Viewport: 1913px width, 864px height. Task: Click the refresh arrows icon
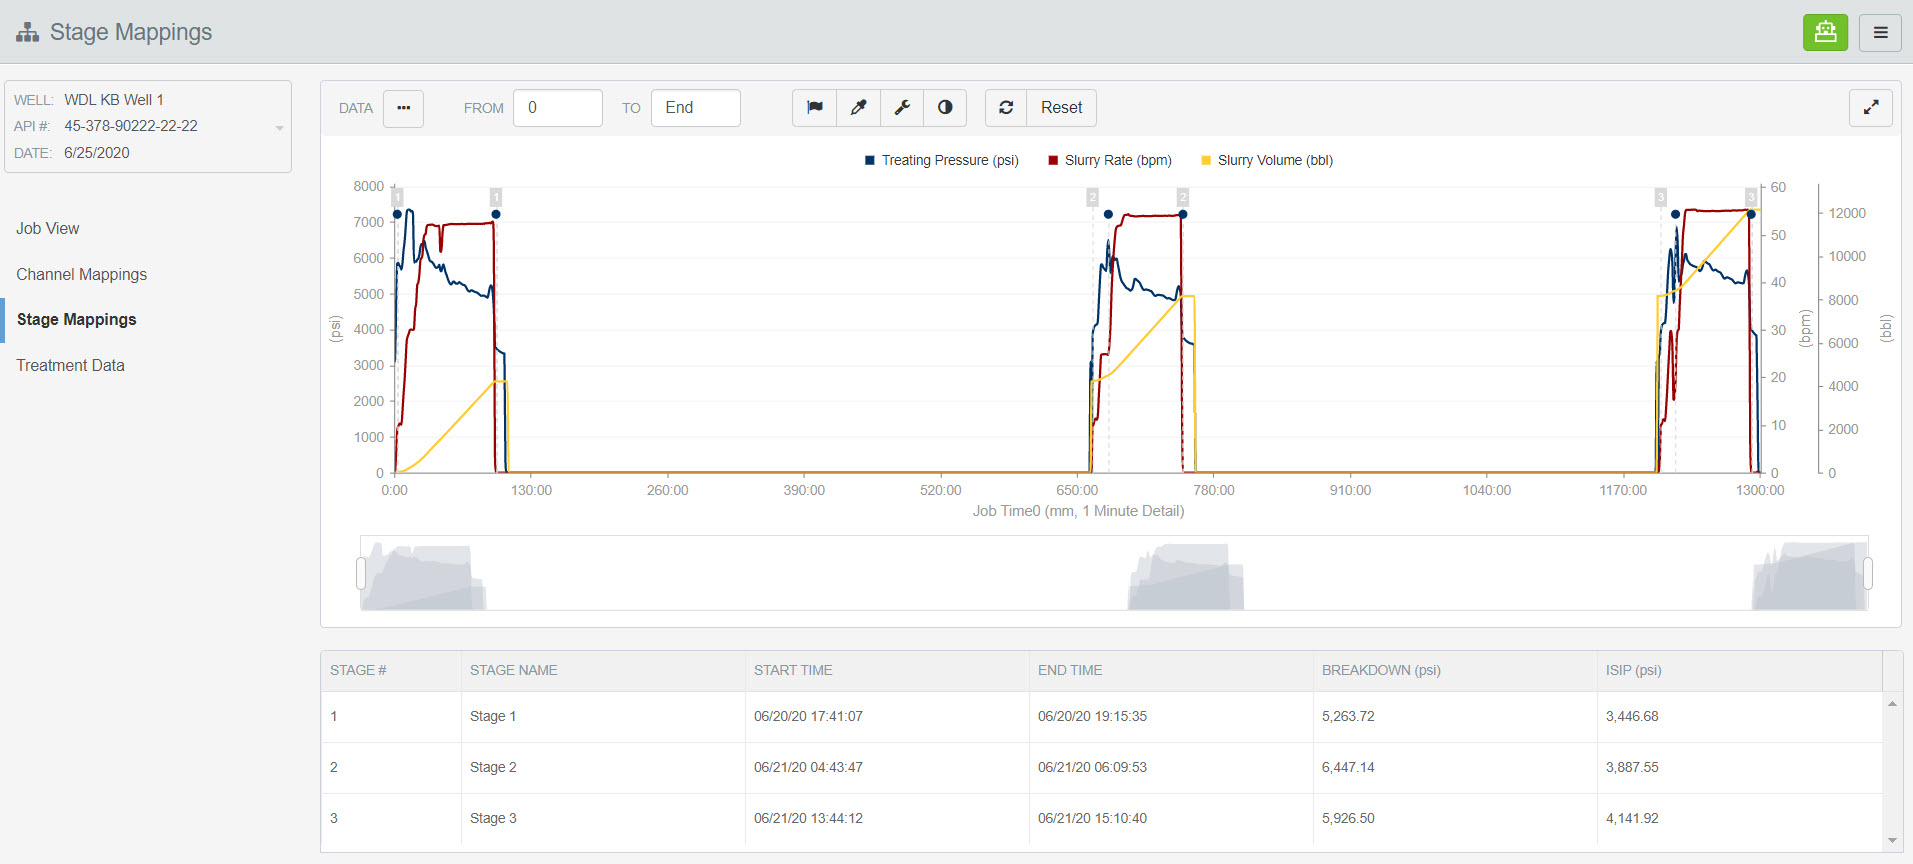tap(1006, 108)
